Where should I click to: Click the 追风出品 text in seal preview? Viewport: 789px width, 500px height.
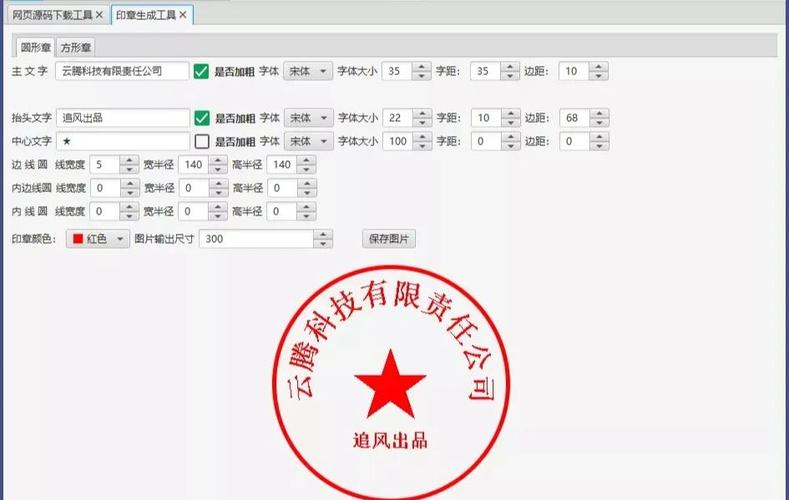[390, 441]
